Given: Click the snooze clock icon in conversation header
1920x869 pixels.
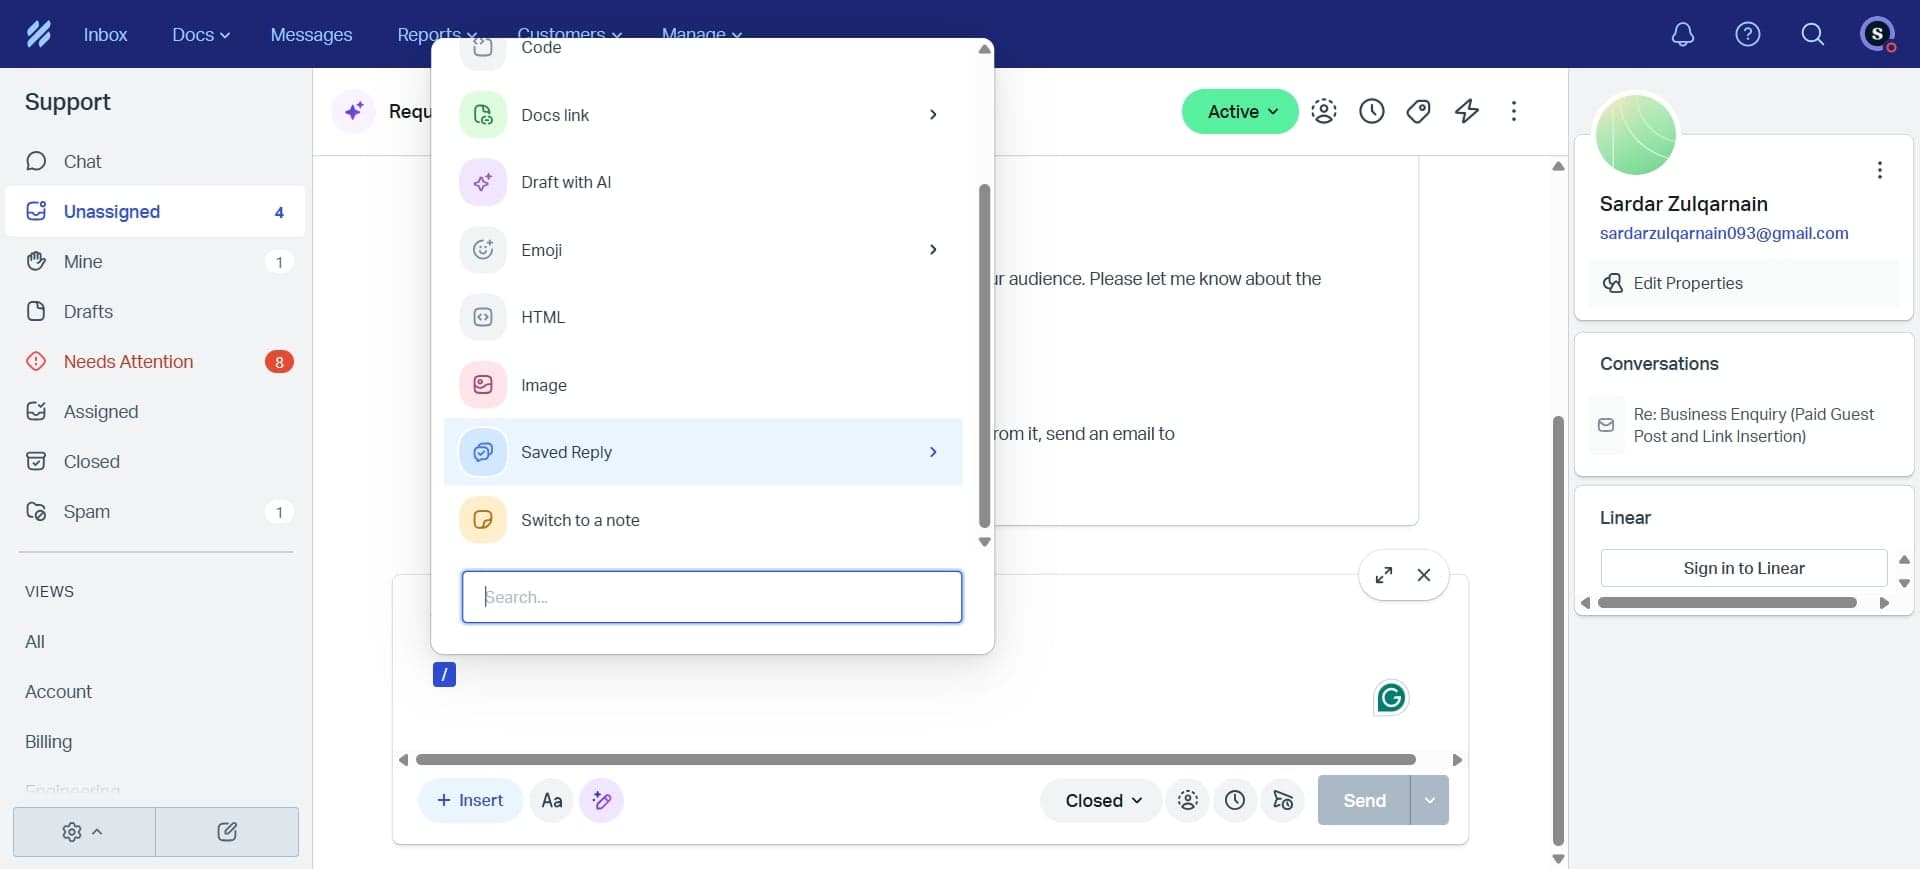Looking at the screenshot, I should [1371, 111].
